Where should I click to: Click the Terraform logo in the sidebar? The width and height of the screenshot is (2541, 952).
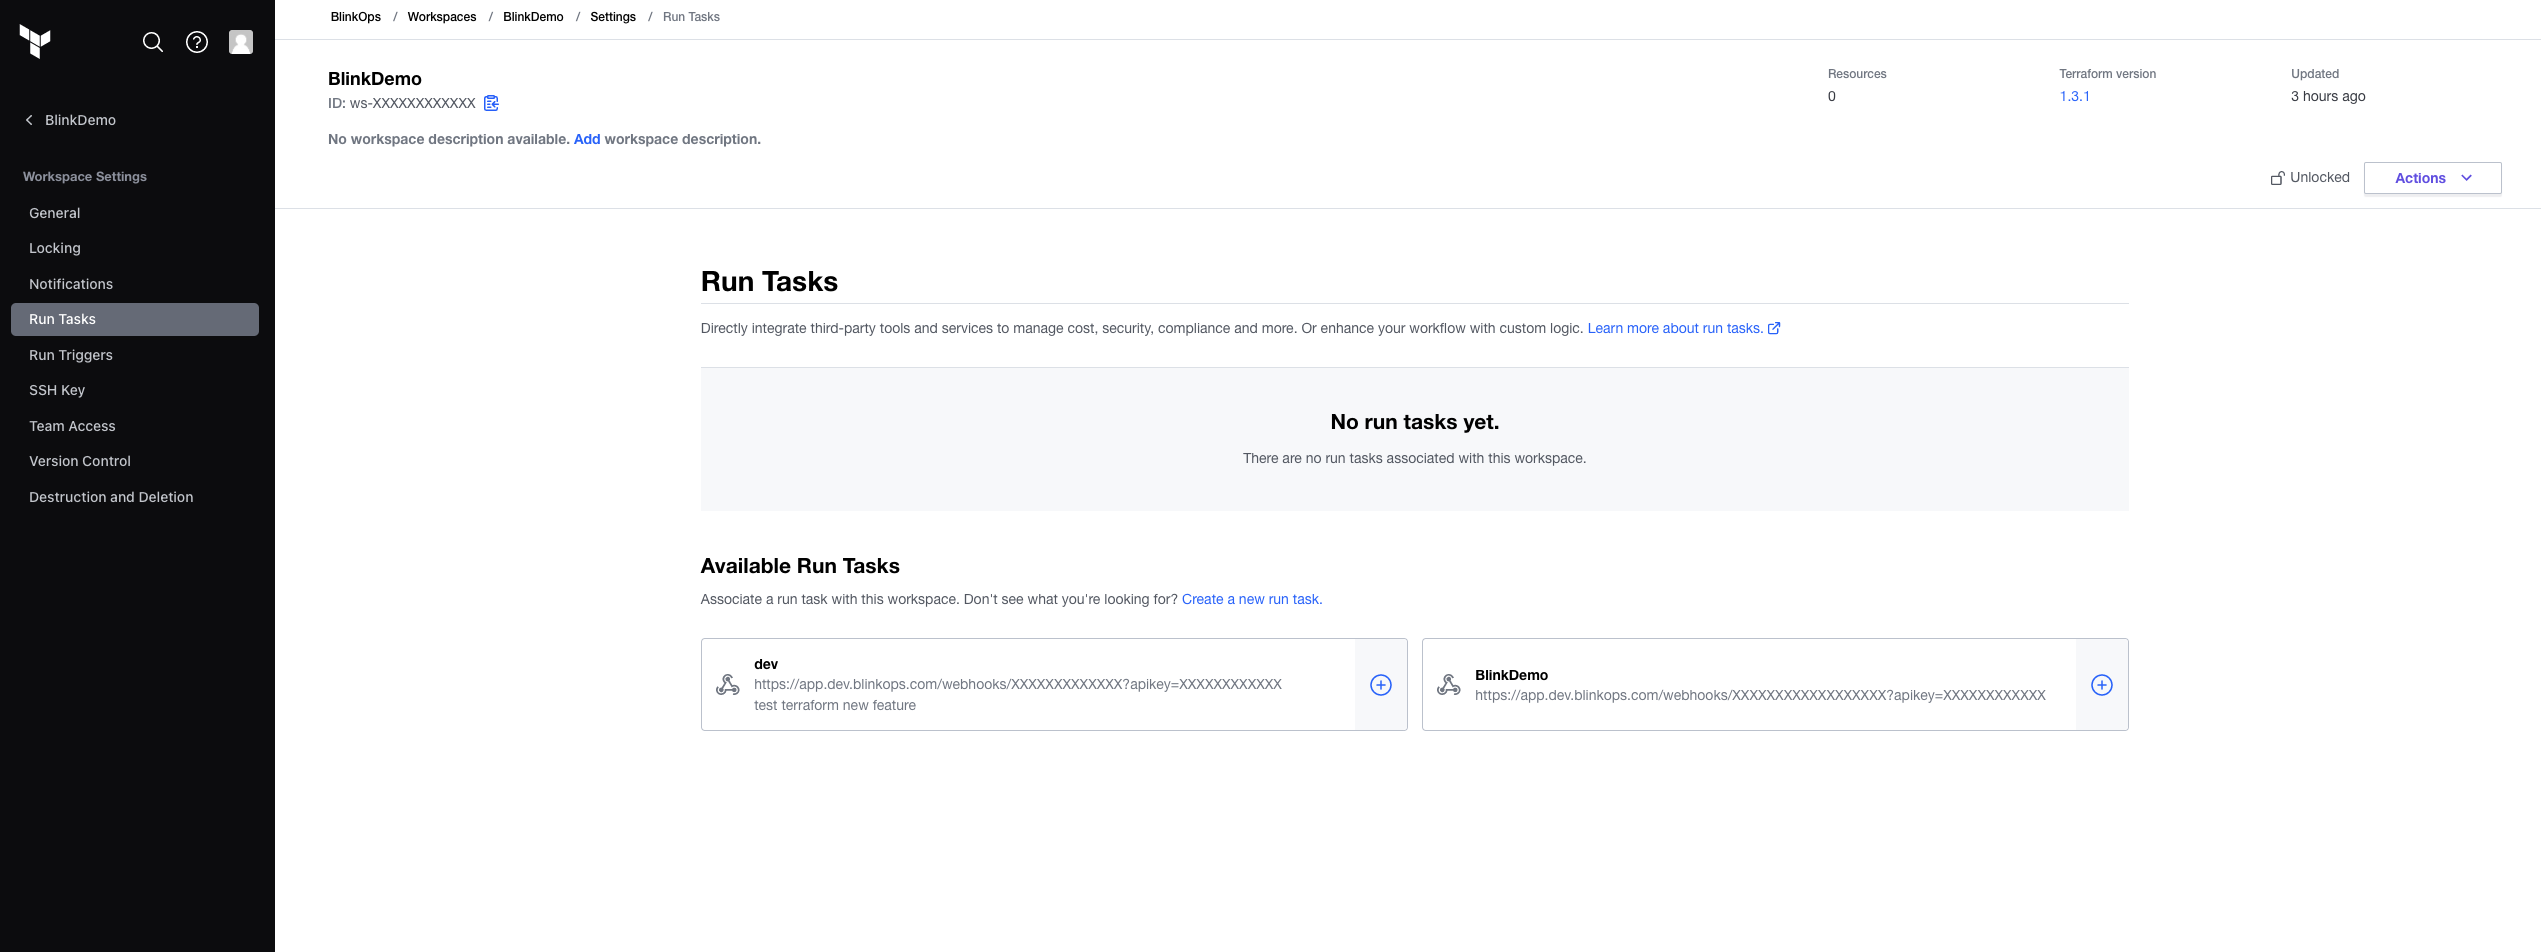click(36, 41)
